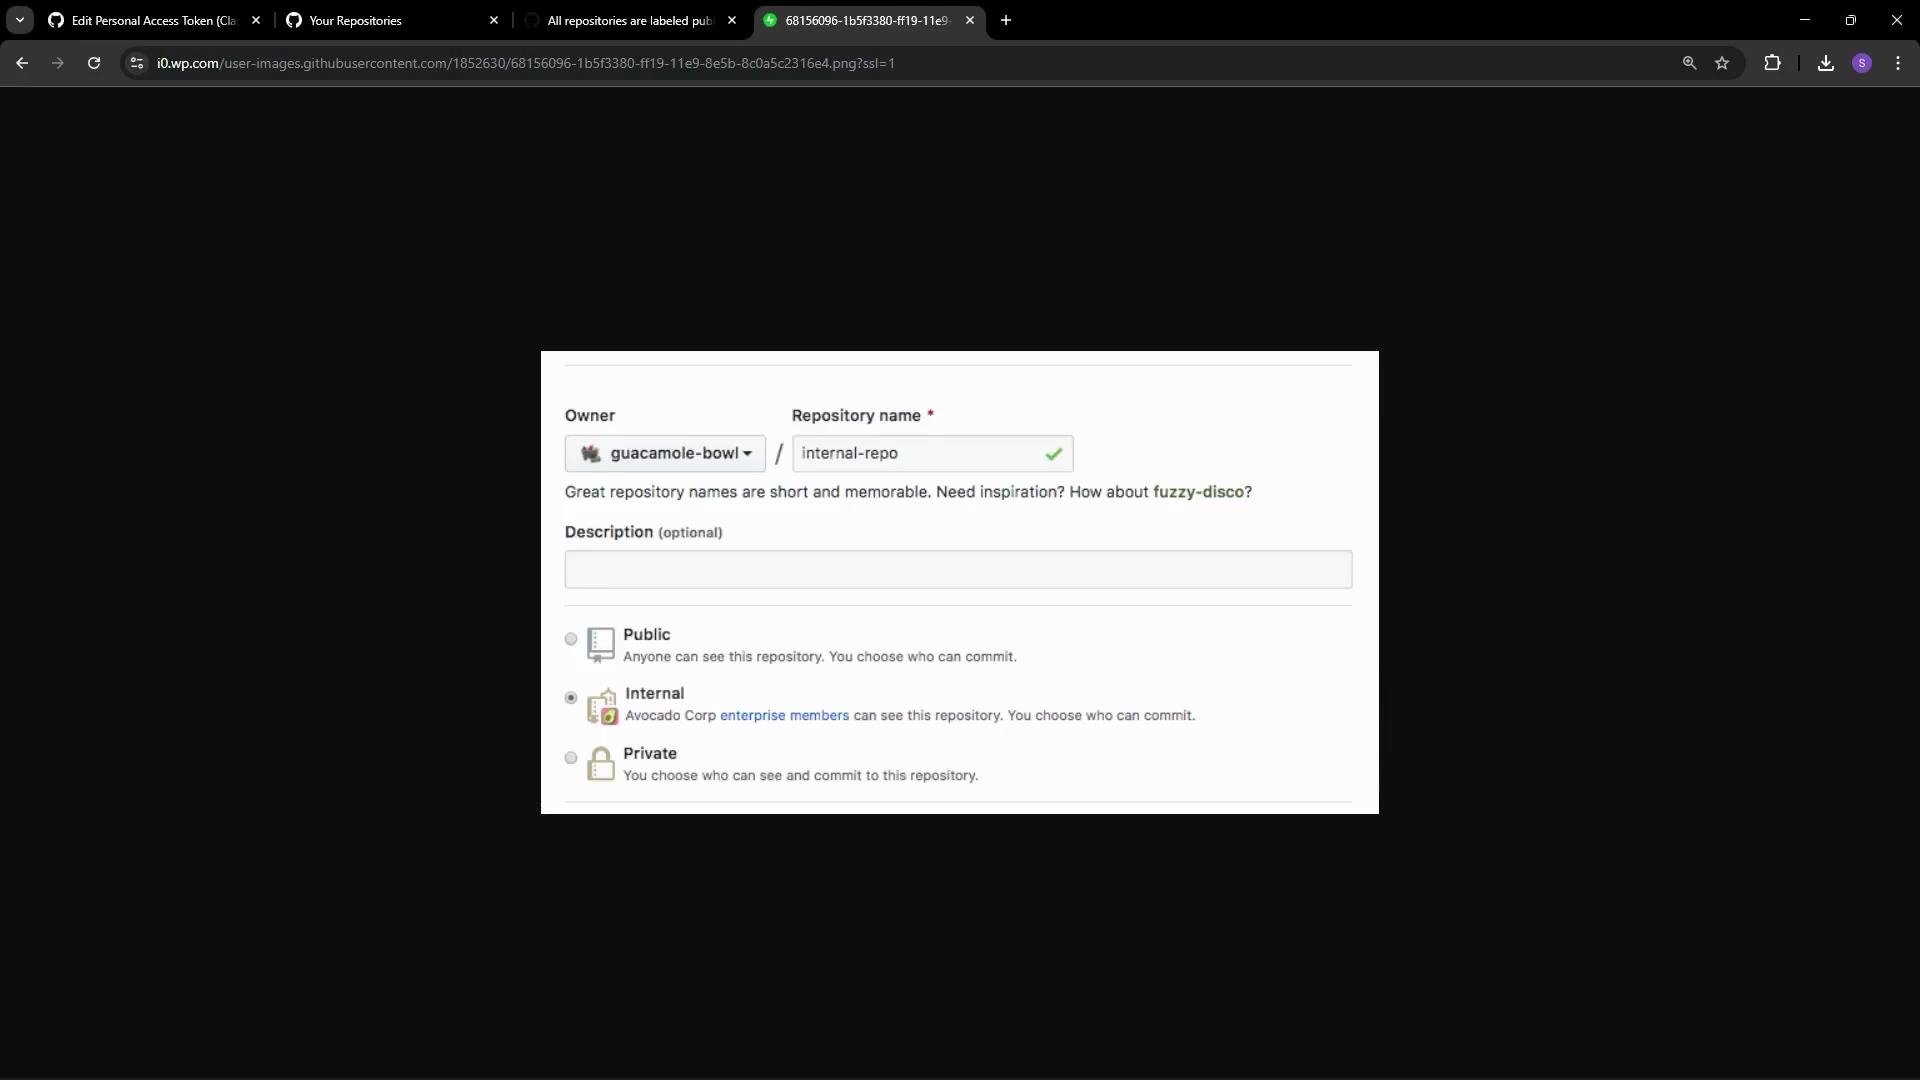This screenshot has height=1080, width=1920.
Task: Focus the address bar URL
Action: 526,63
